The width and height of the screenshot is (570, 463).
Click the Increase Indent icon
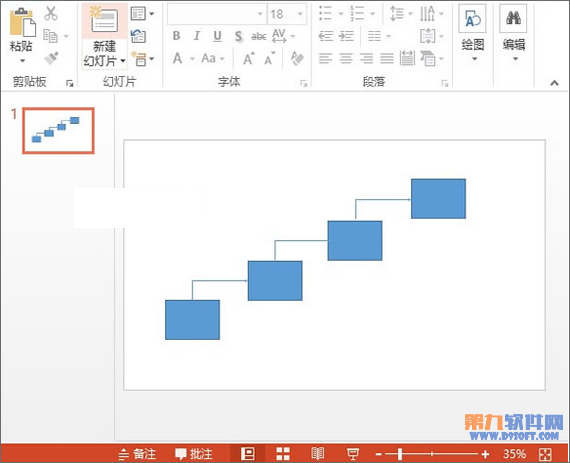pyautogui.click(x=346, y=36)
